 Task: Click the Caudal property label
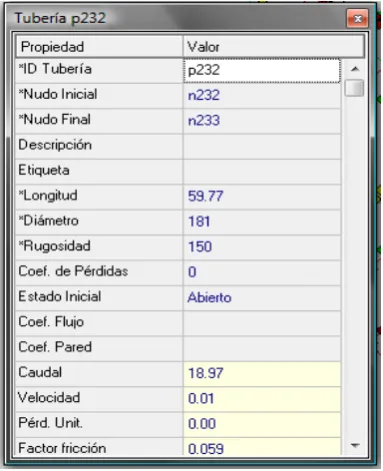(x=40, y=372)
